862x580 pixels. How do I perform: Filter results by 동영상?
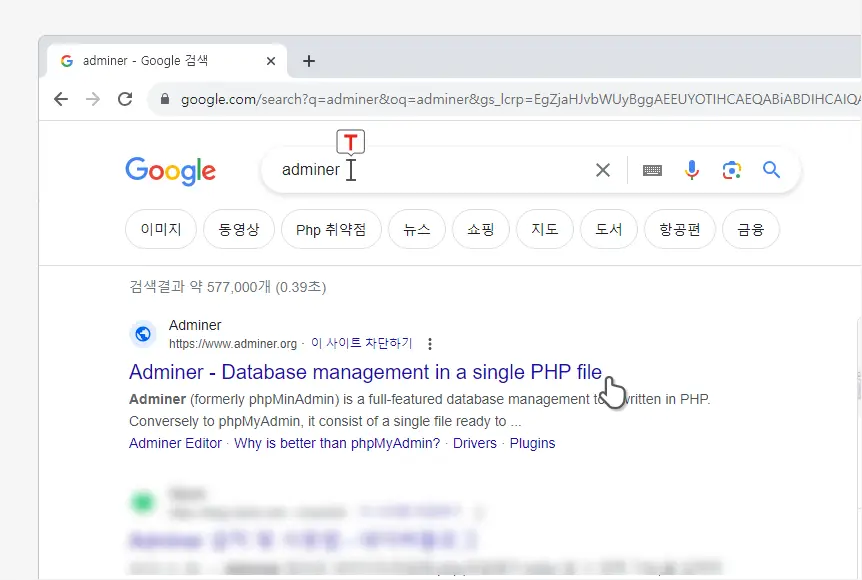(239, 229)
